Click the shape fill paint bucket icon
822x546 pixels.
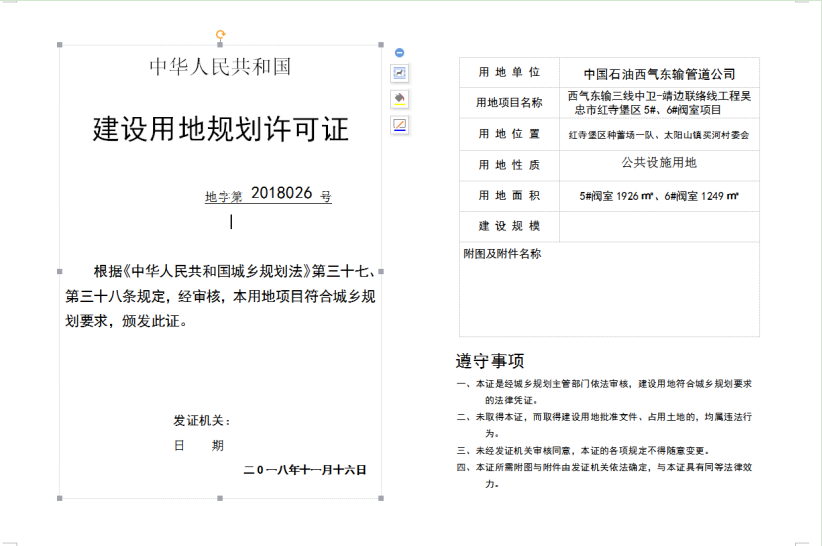399,98
